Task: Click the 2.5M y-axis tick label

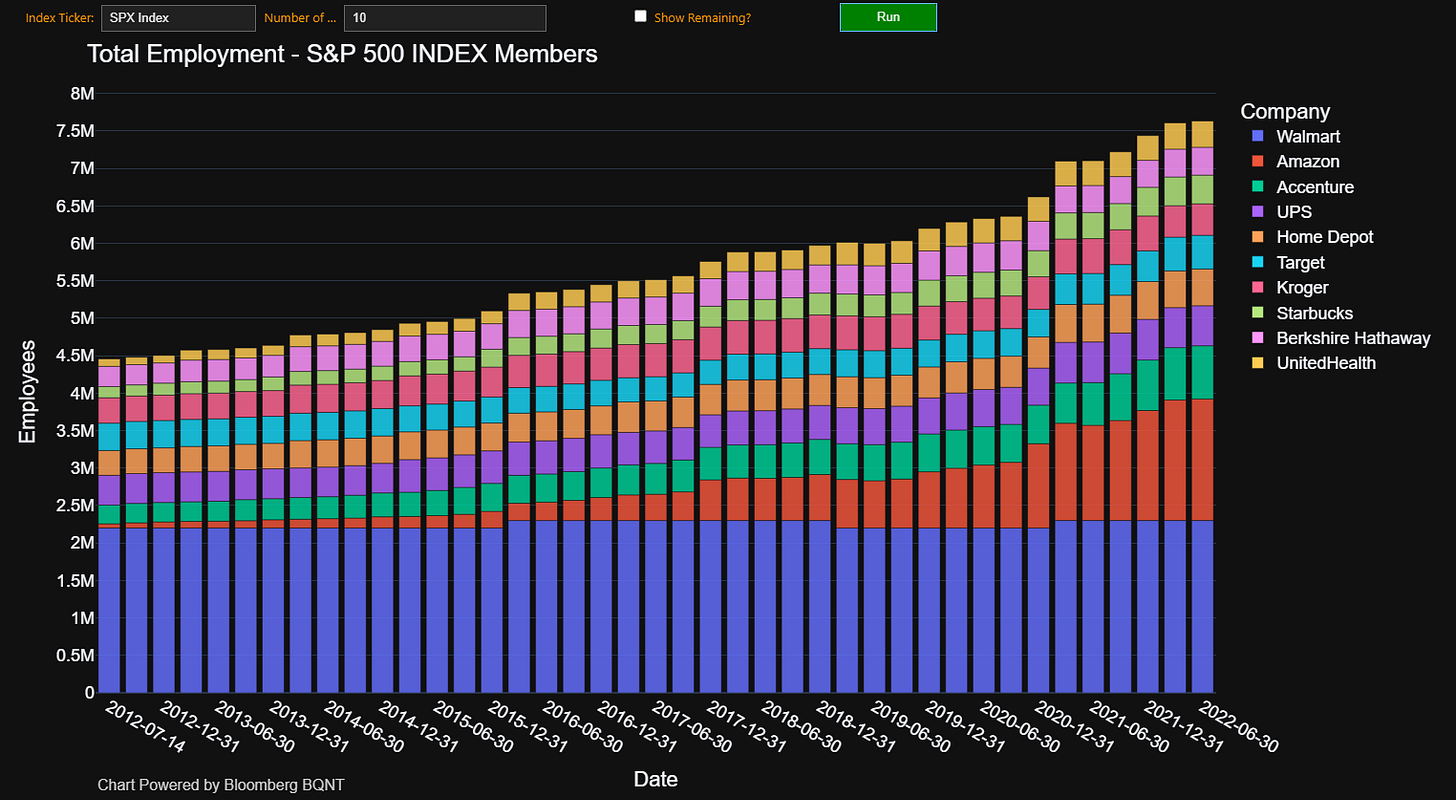Action: [75, 505]
